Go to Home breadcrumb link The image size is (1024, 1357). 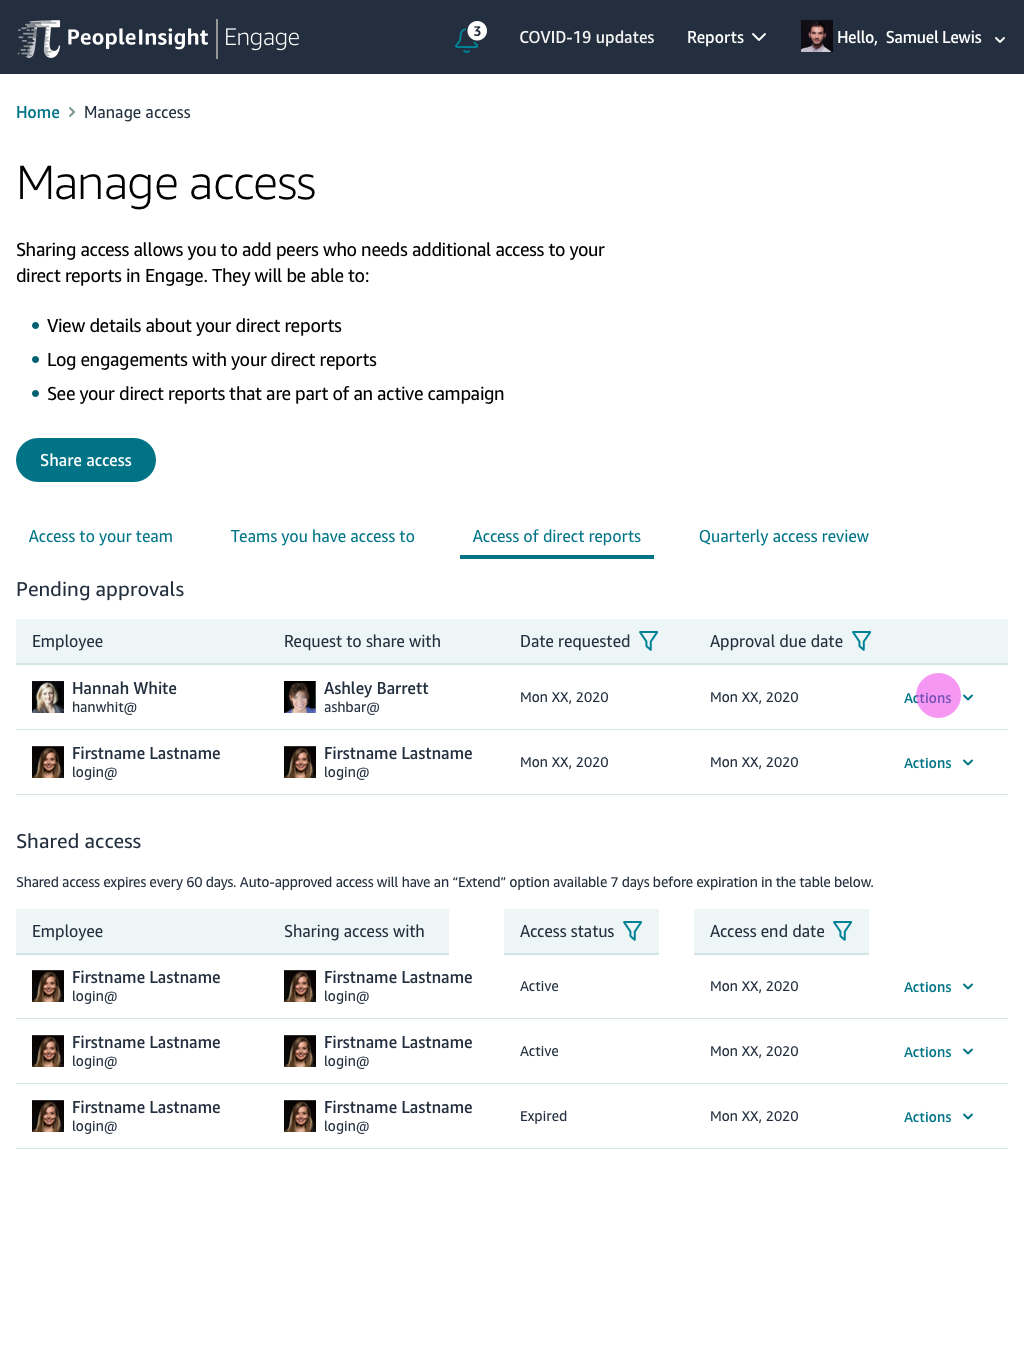point(38,113)
